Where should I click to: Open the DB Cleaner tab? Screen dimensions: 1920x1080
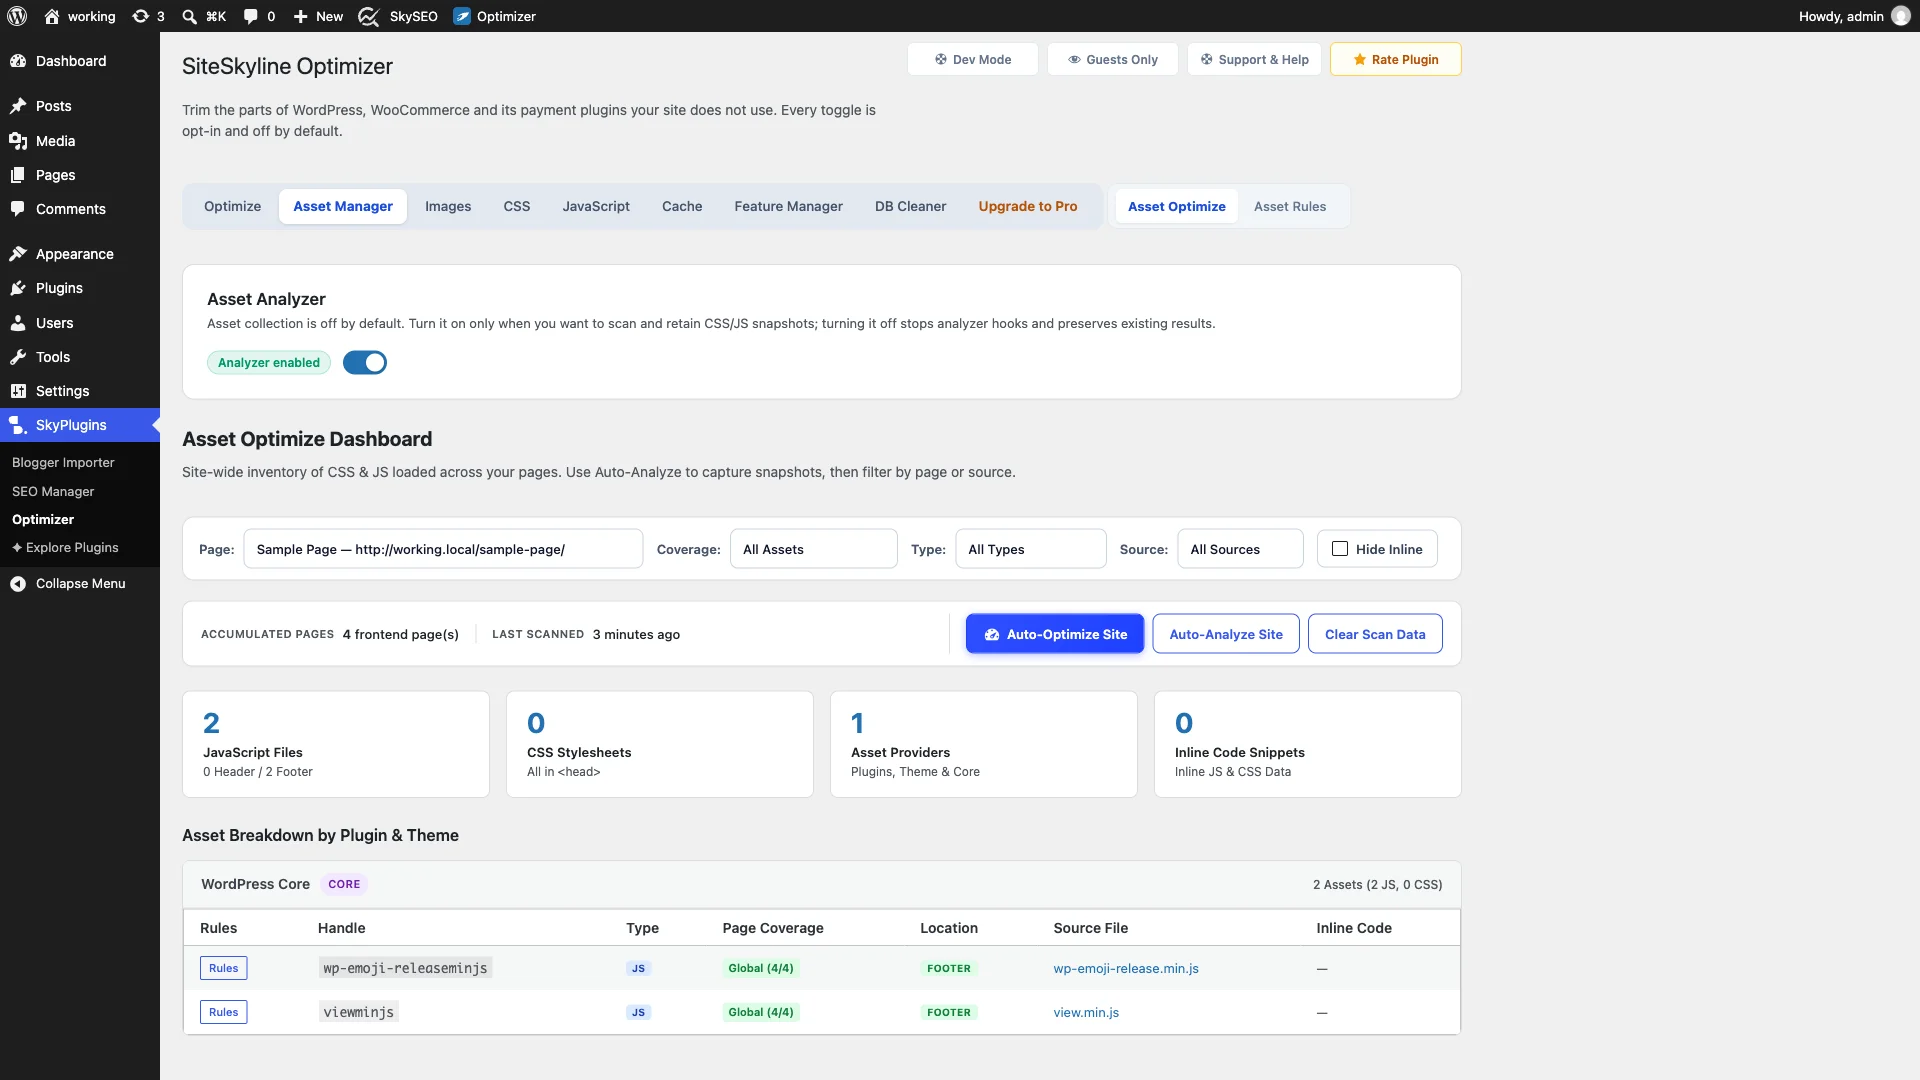pos(910,206)
